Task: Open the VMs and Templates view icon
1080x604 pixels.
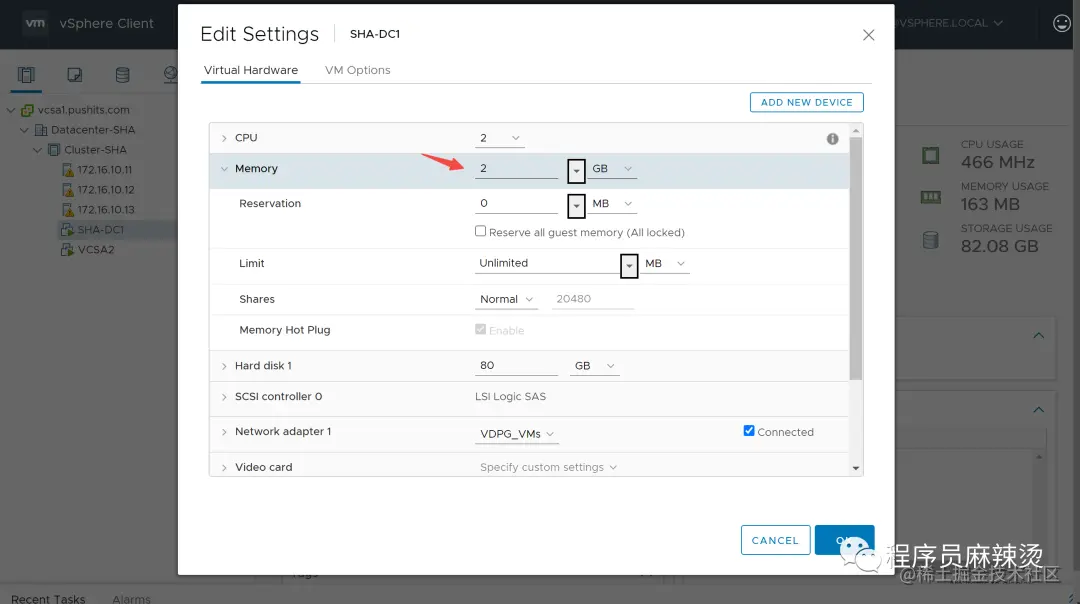Action: (74, 75)
